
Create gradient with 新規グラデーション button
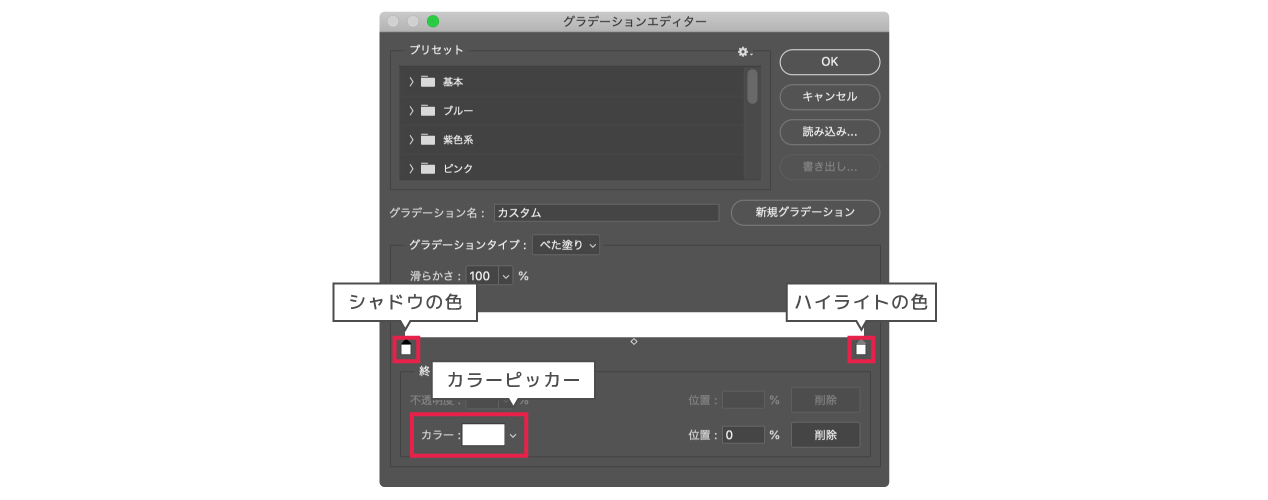pos(805,213)
